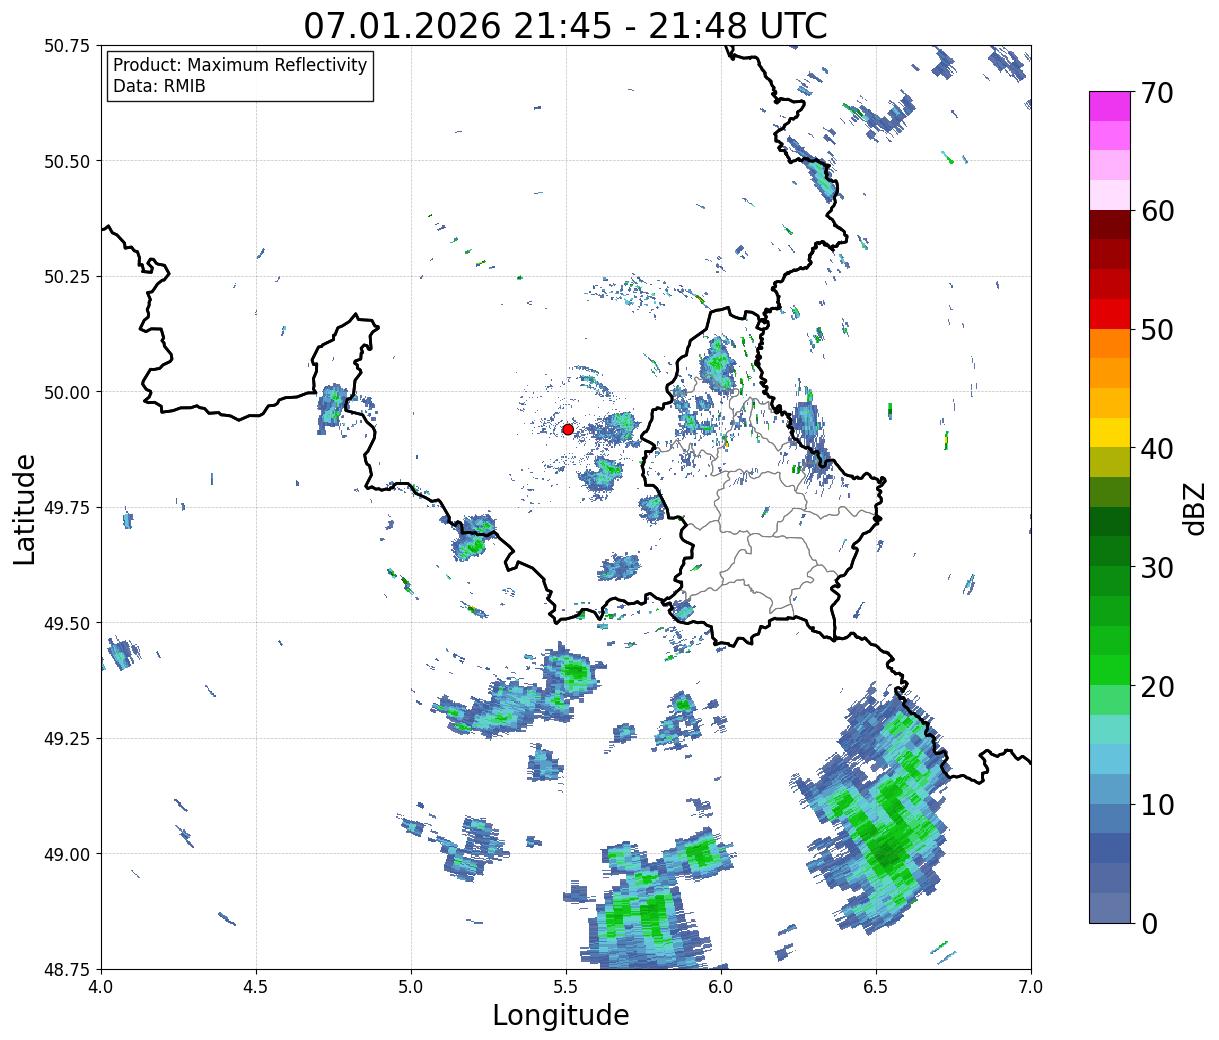Click the large green echo near 6.5 longitude, 49.0 latitude
The image size is (1219, 1040).
878,810
